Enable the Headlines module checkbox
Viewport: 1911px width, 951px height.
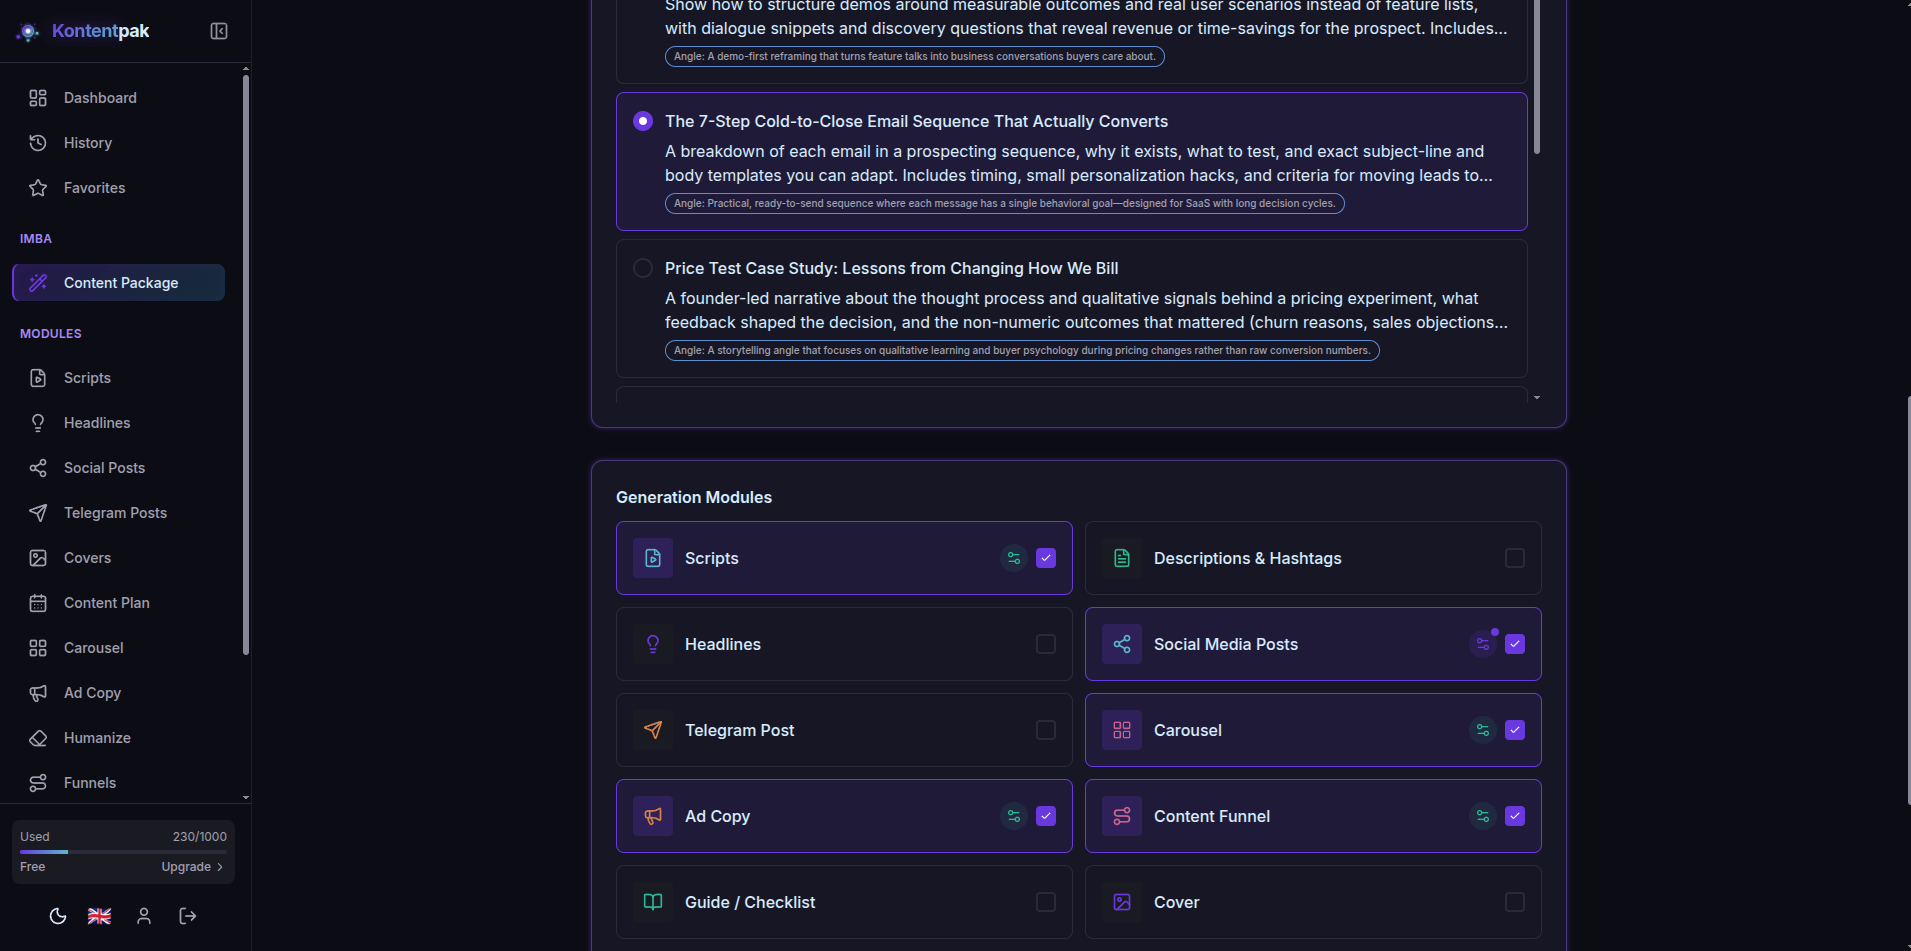click(1046, 644)
